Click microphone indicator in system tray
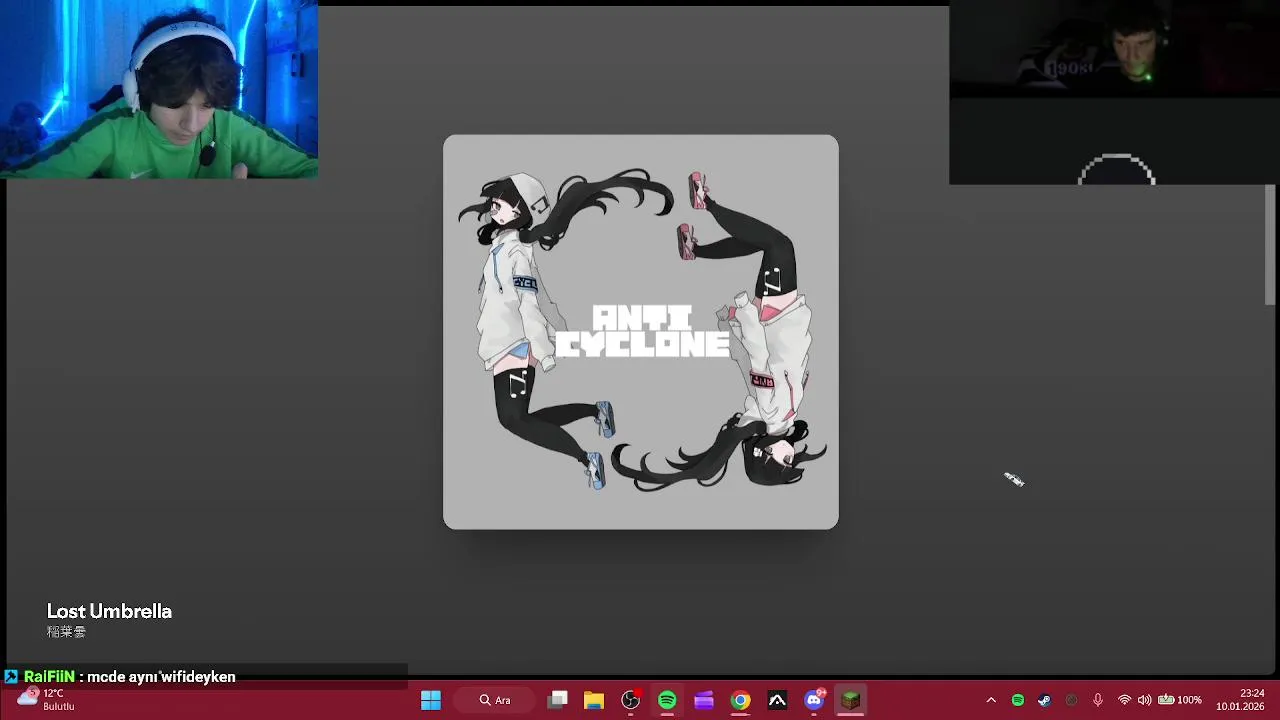Viewport: 1280px width, 720px height. coord(1098,700)
